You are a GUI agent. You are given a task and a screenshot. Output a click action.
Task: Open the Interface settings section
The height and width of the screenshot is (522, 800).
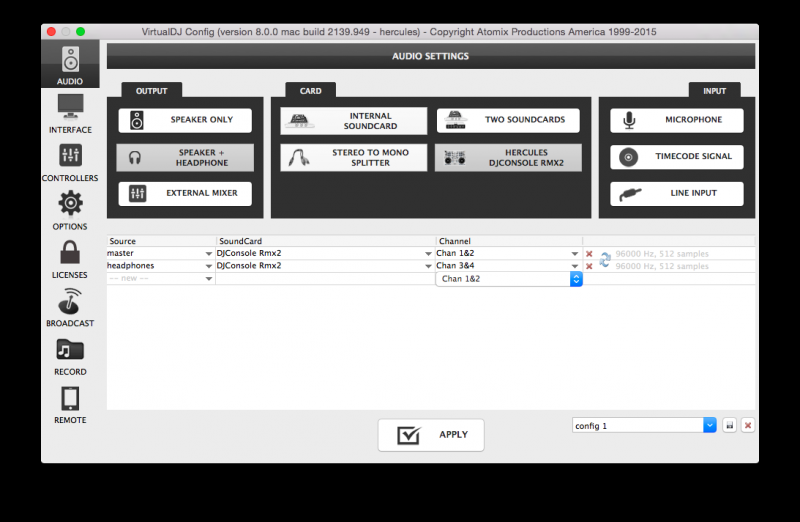pos(70,112)
